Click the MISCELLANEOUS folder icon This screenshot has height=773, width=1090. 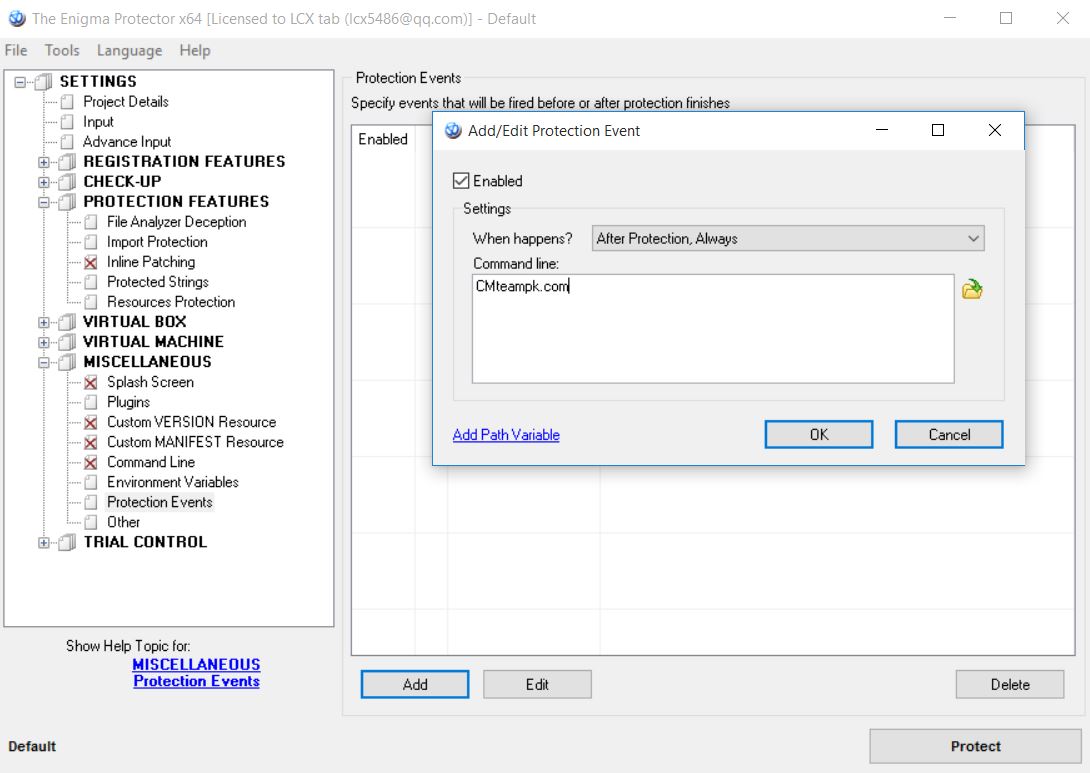[67, 362]
